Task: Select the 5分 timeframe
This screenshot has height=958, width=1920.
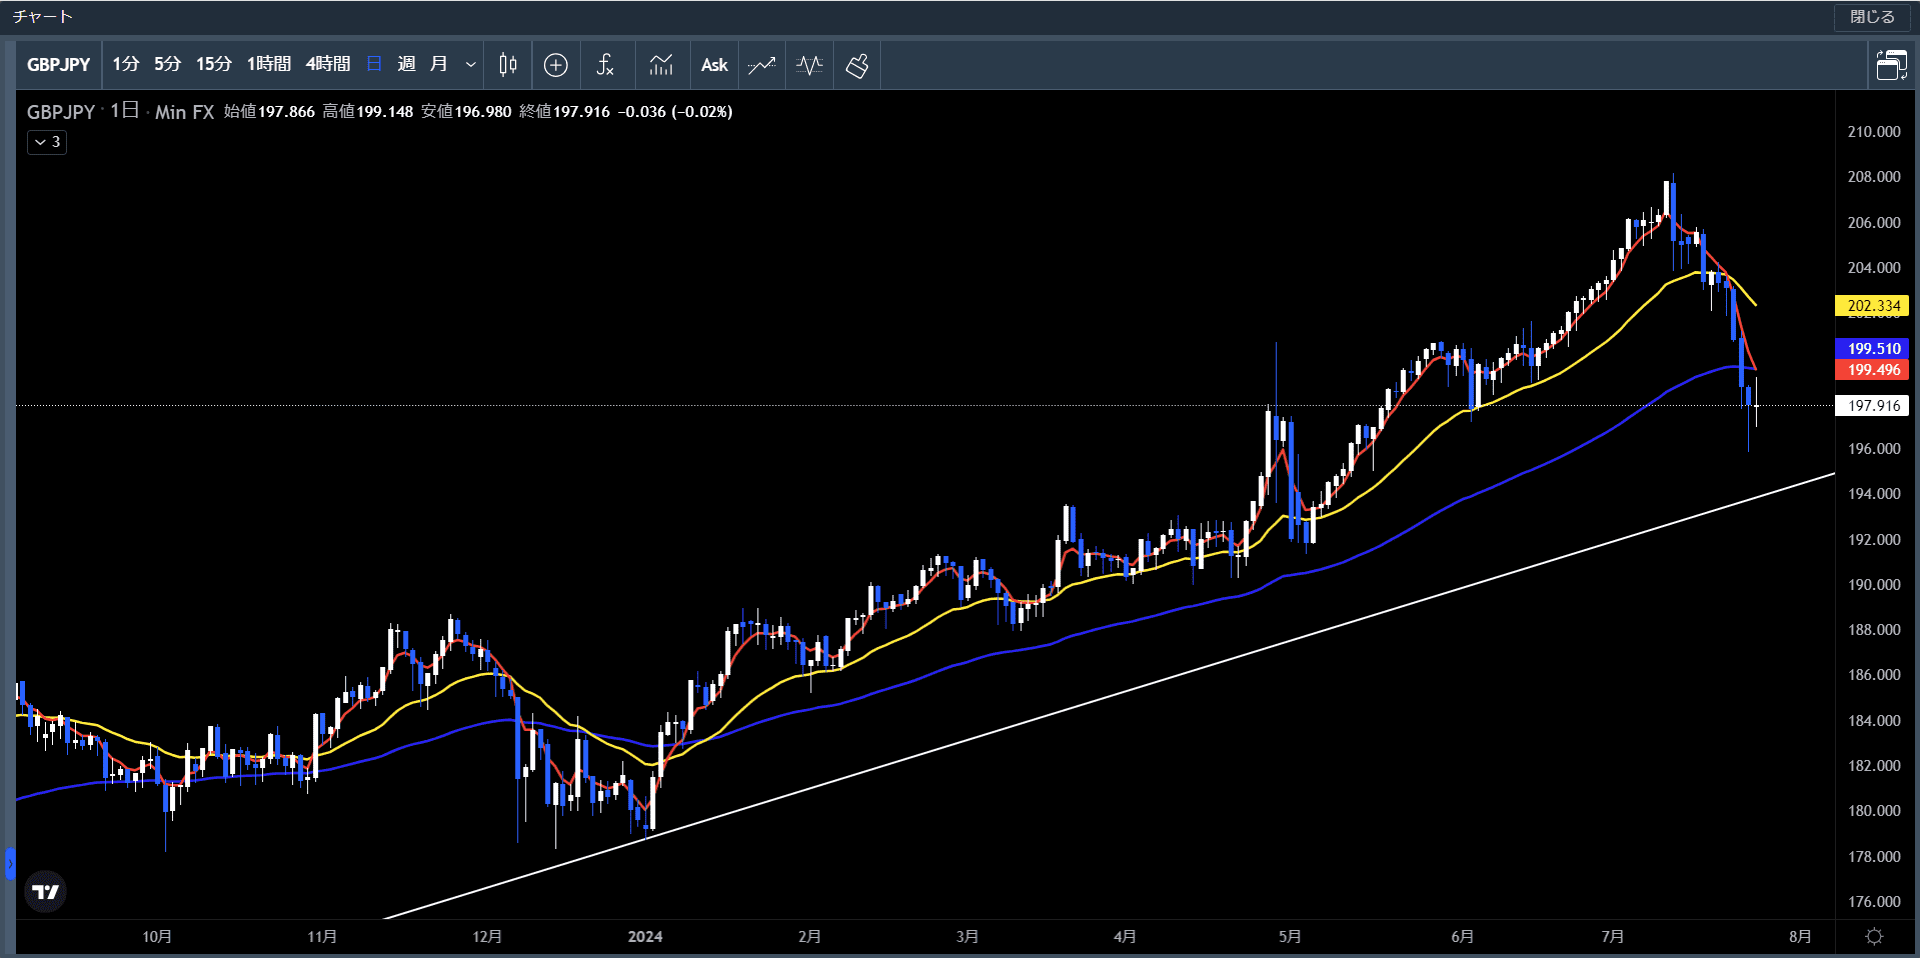Action: 168,65
